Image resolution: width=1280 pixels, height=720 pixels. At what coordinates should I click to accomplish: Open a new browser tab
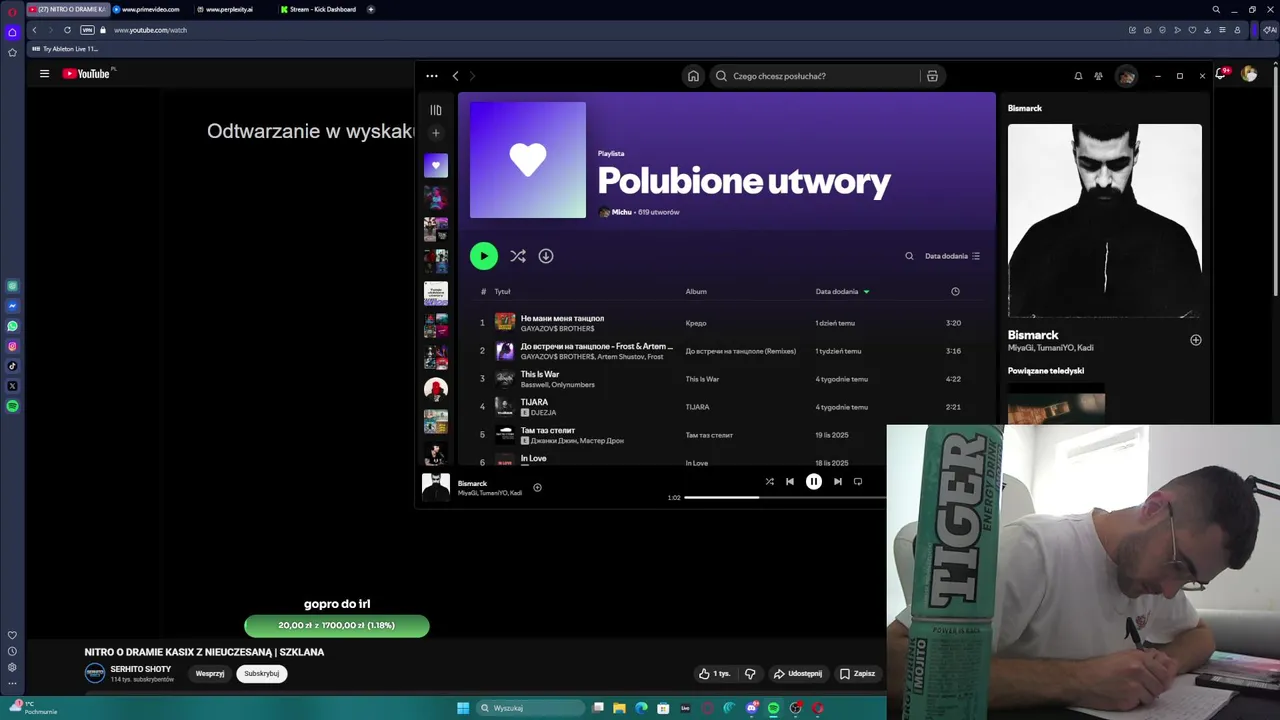371,9
